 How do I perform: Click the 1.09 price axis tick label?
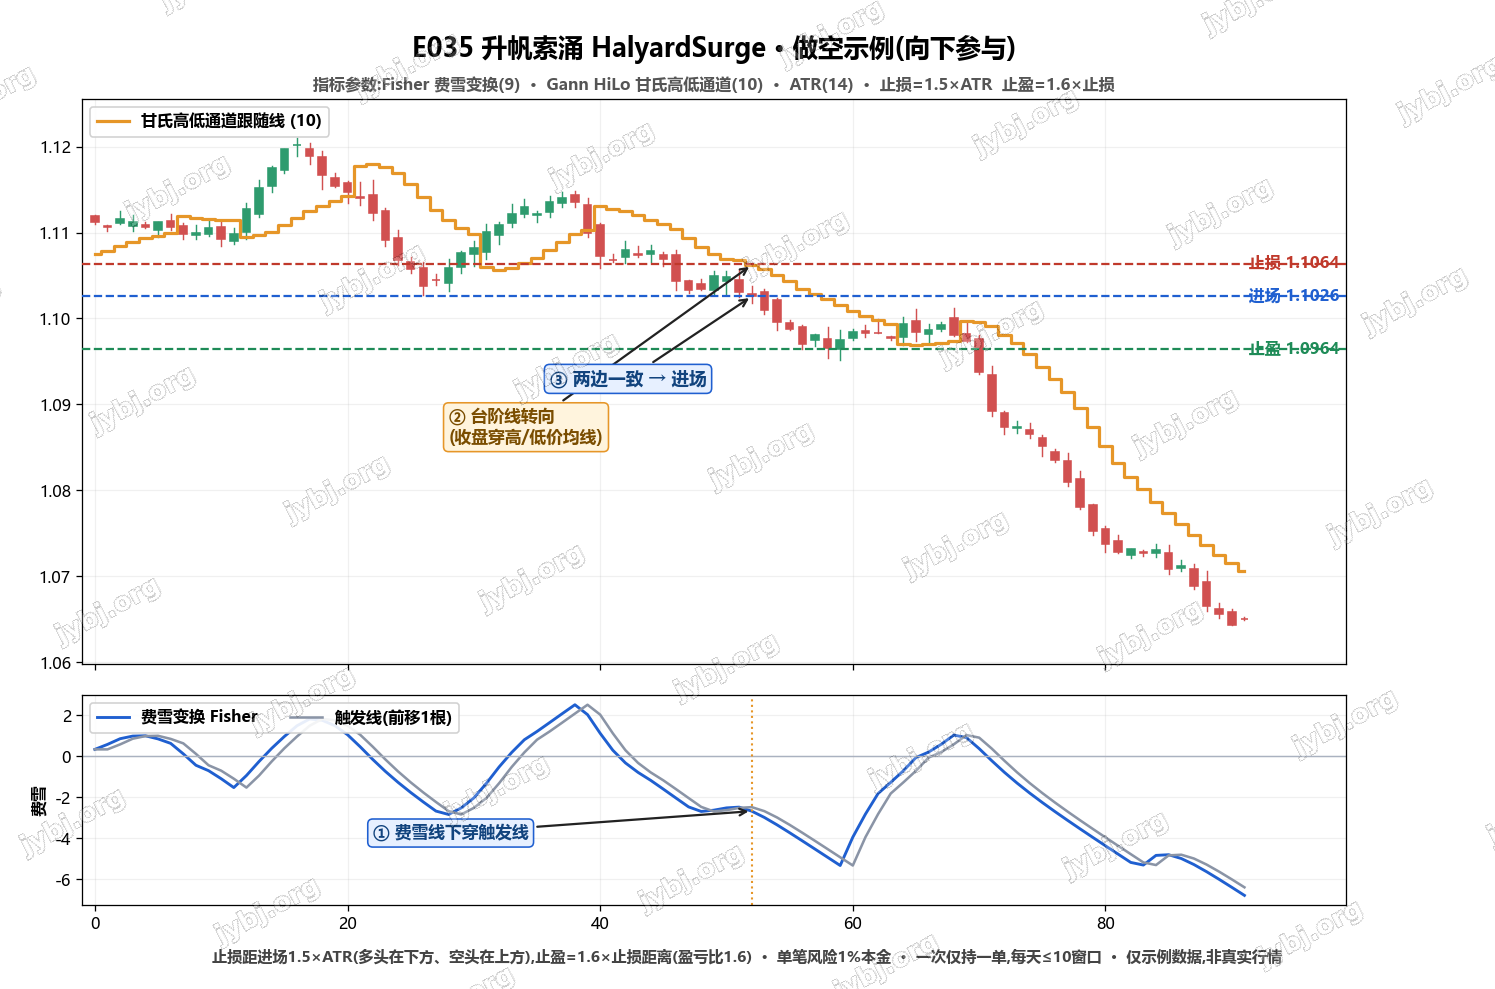(x=55, y=405)
